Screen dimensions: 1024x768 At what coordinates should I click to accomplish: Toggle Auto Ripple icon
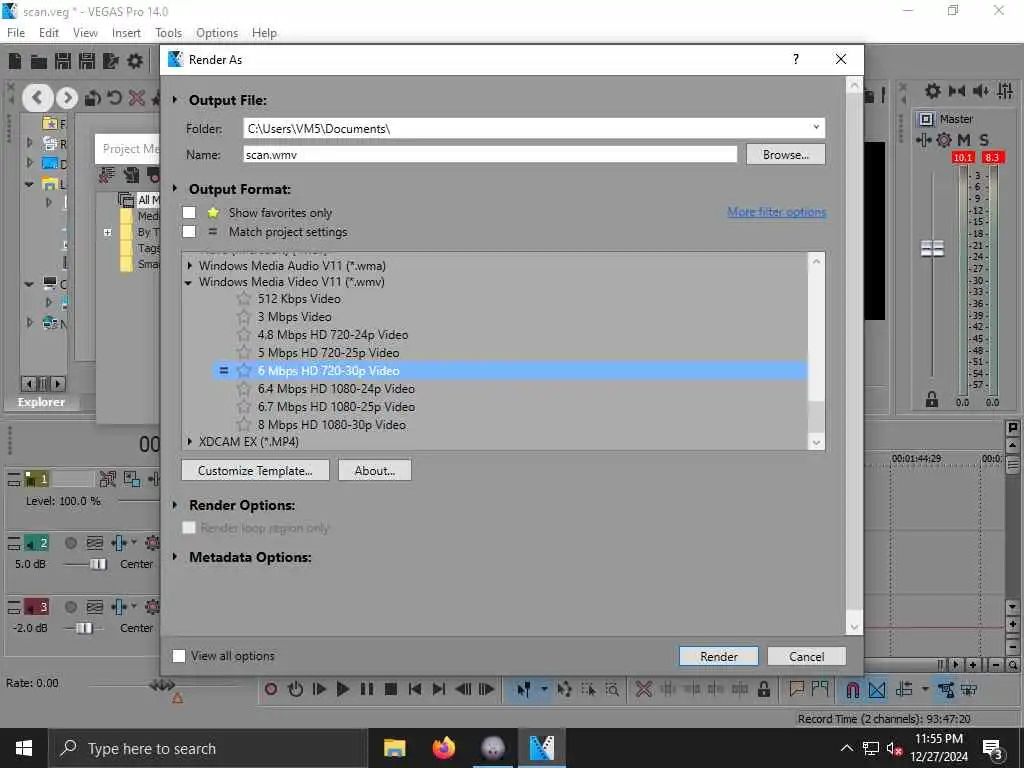(x=904, y=689)
